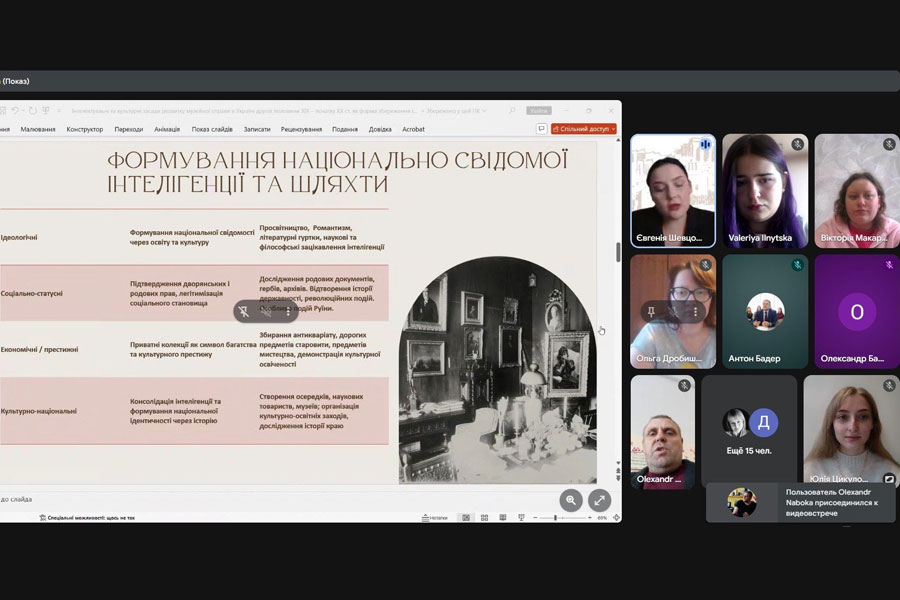Click search magnifier in PowerPoint title bar

pos(512,110)
